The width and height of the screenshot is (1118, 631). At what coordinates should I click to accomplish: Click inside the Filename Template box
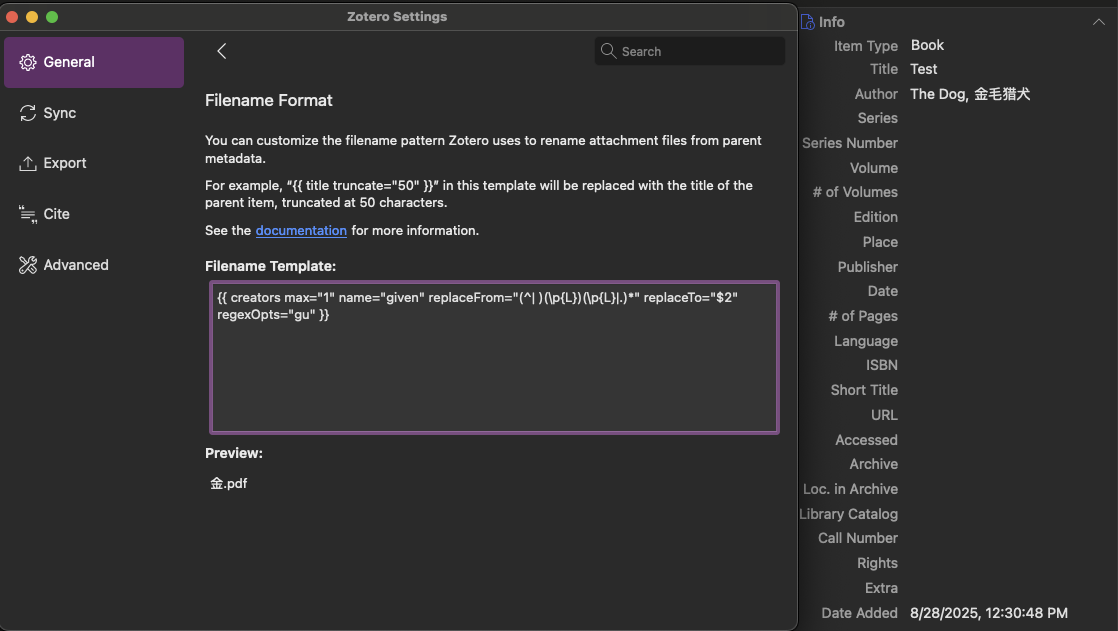pos(494,370)
